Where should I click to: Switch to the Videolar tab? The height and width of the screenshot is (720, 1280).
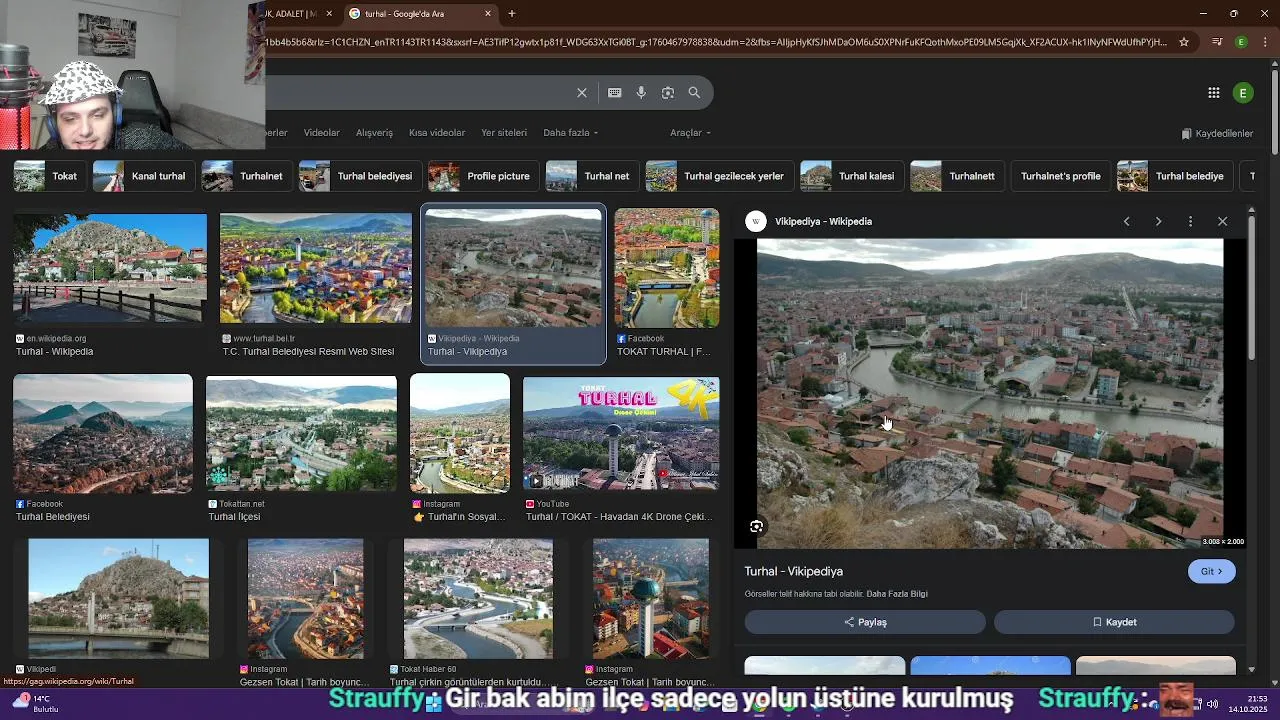(322, 133)
